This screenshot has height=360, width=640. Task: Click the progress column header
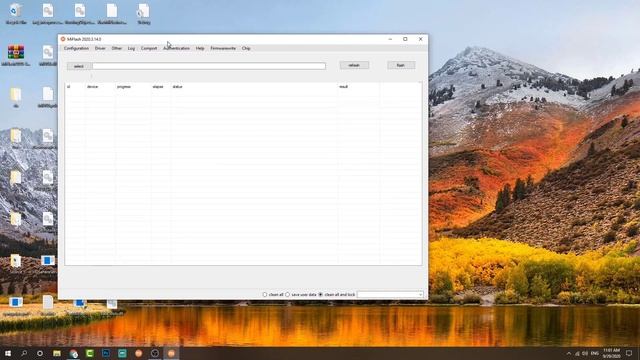click(124, 87)
